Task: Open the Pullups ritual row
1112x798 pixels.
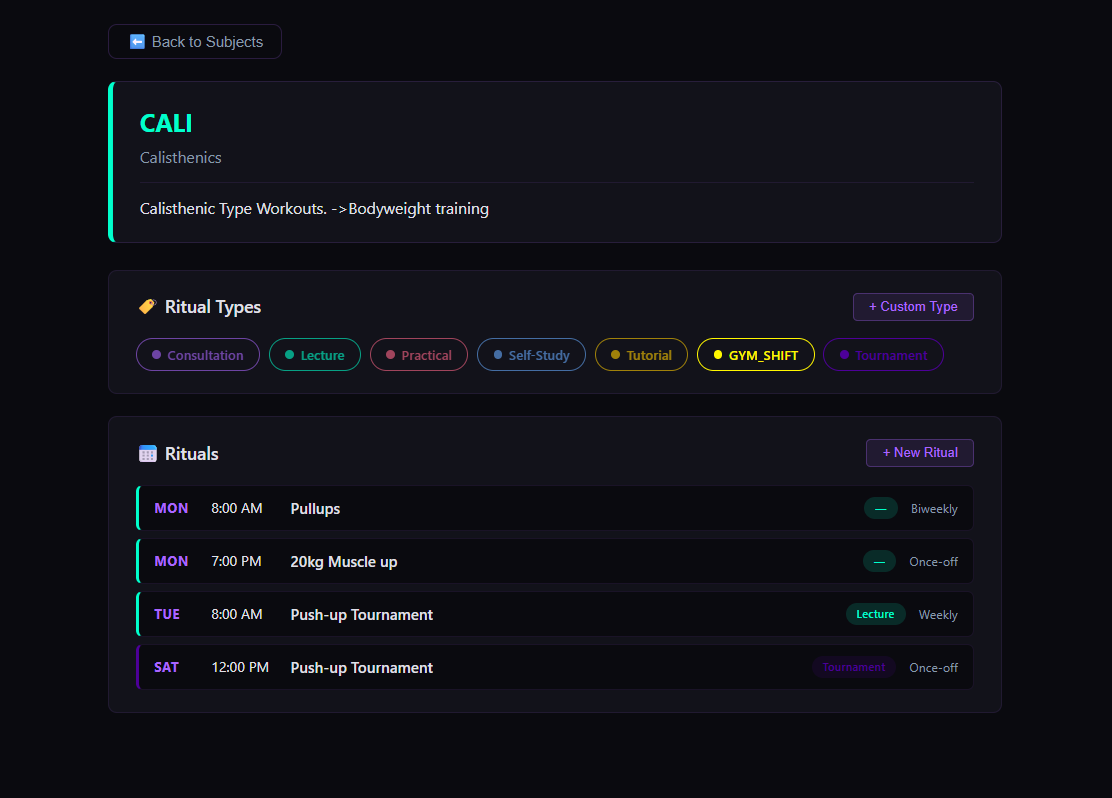Action: [x=555, y=509]
